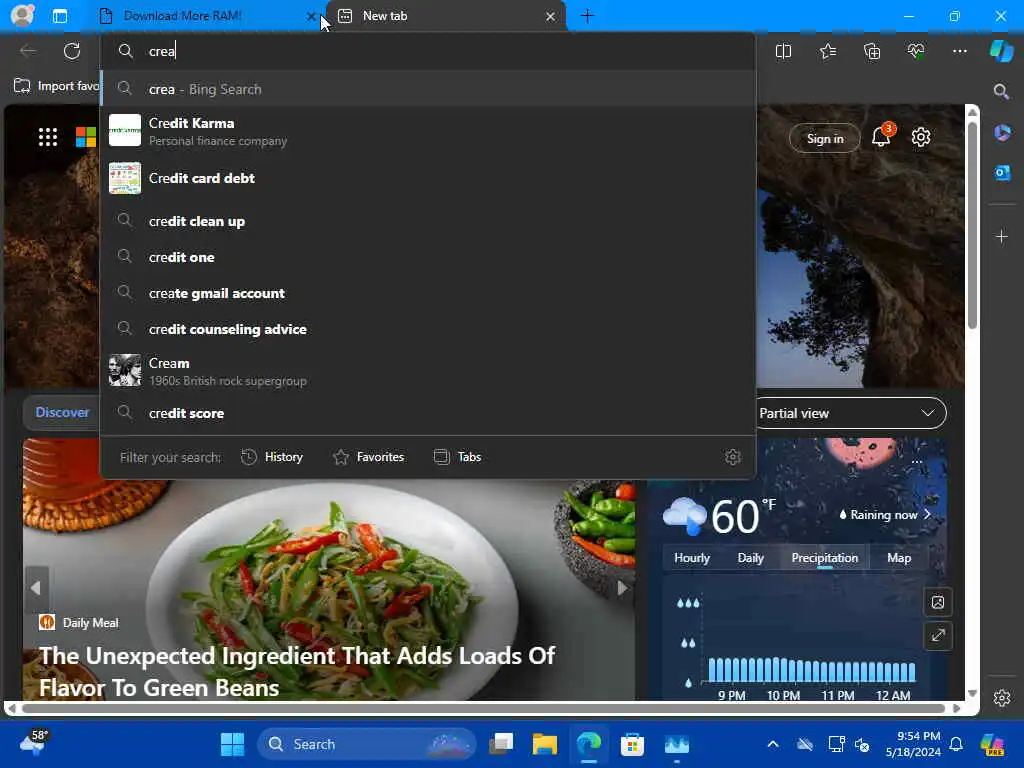The image size is (1024, 768).
Task: Choose Cream rock supergroup suggestion
Action: [x=428, y=371]
